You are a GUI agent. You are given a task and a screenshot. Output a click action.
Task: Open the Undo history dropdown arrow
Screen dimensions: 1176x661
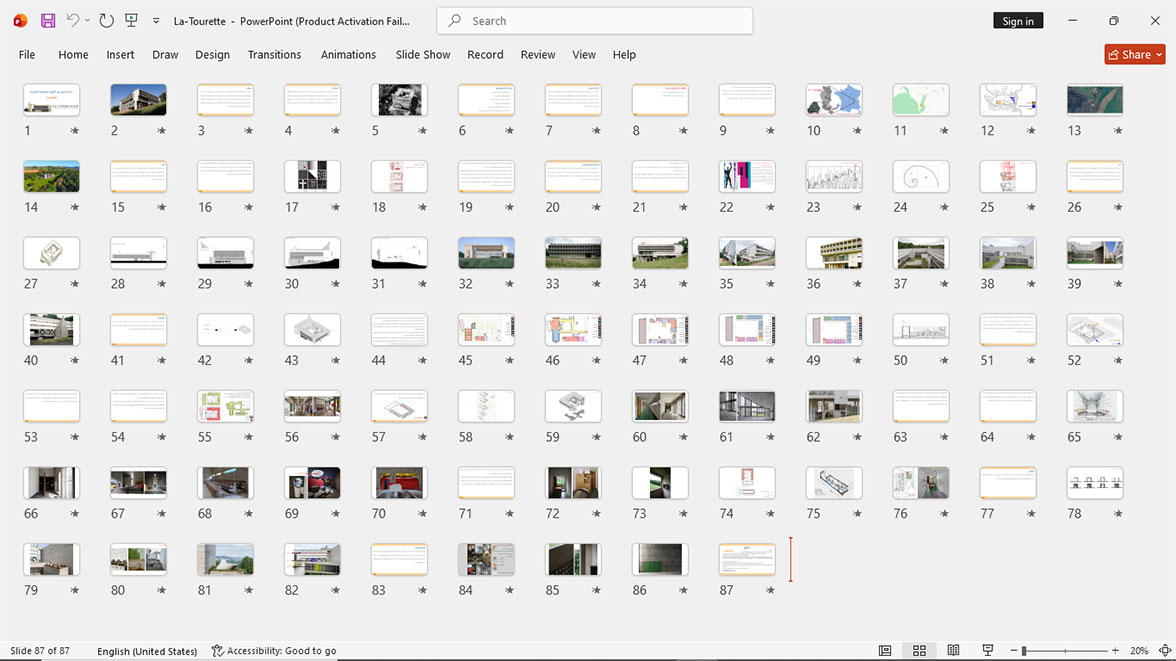coord(87,21)
